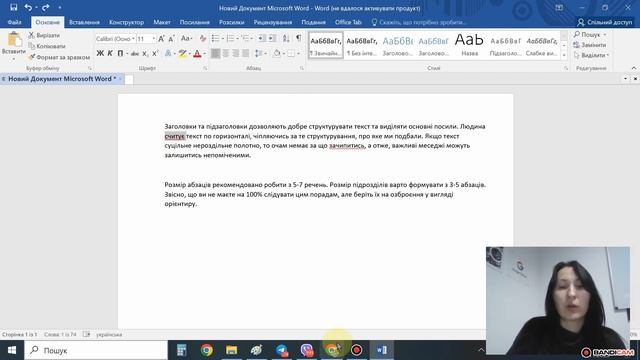Decrease paragraph indent
Viewport: 640px width, 360px height.
(x=262, y=39)
